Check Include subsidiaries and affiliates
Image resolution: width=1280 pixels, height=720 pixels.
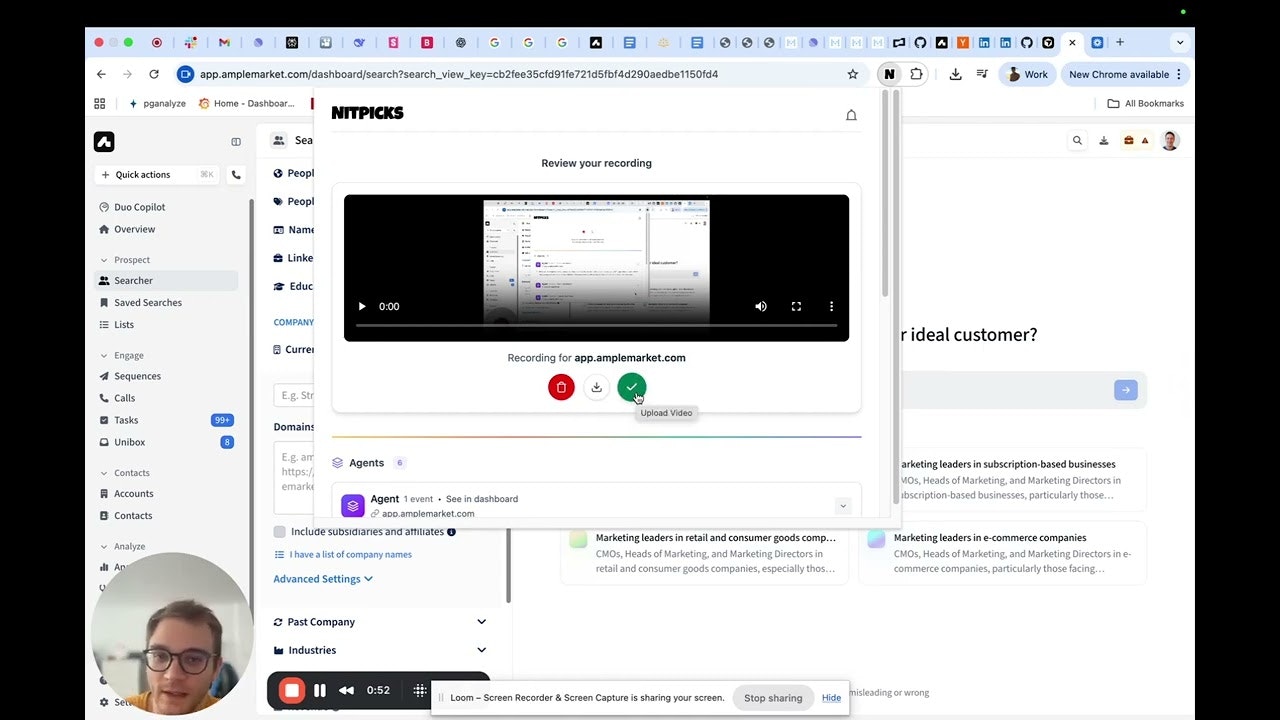point(280,532)
